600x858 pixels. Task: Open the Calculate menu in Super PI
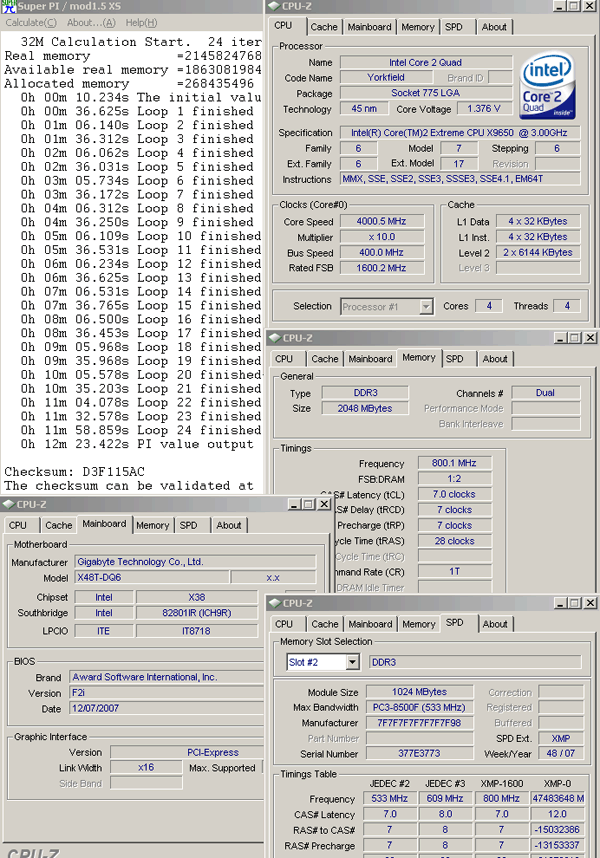point(31,23)
